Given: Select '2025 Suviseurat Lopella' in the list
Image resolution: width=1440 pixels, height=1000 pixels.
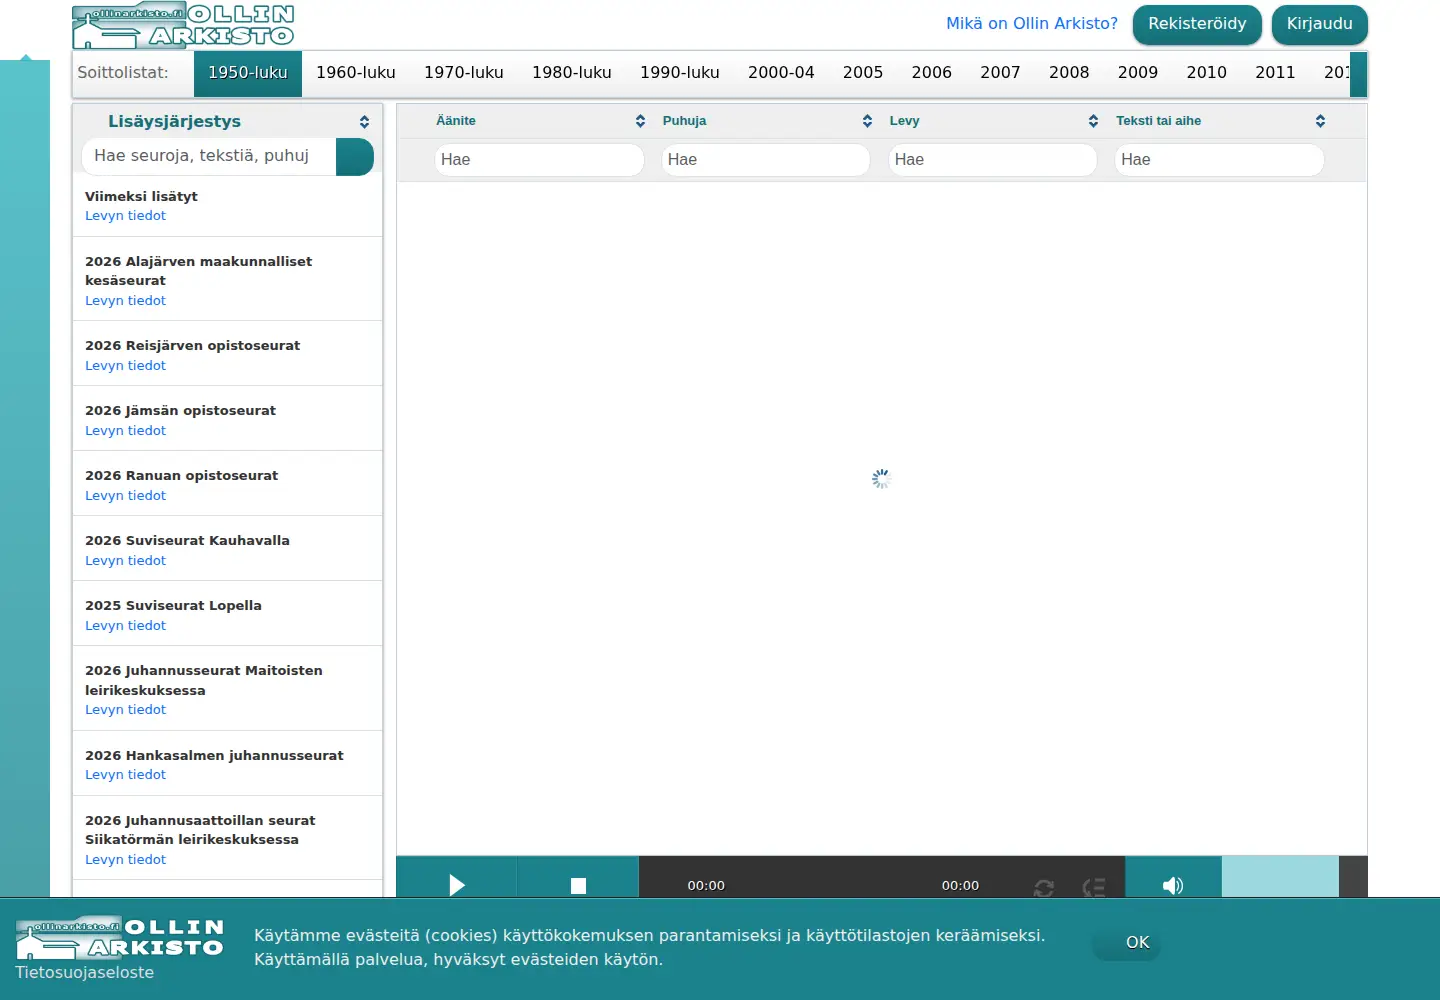Looking at the screenshot, I should tap(173, 605).
